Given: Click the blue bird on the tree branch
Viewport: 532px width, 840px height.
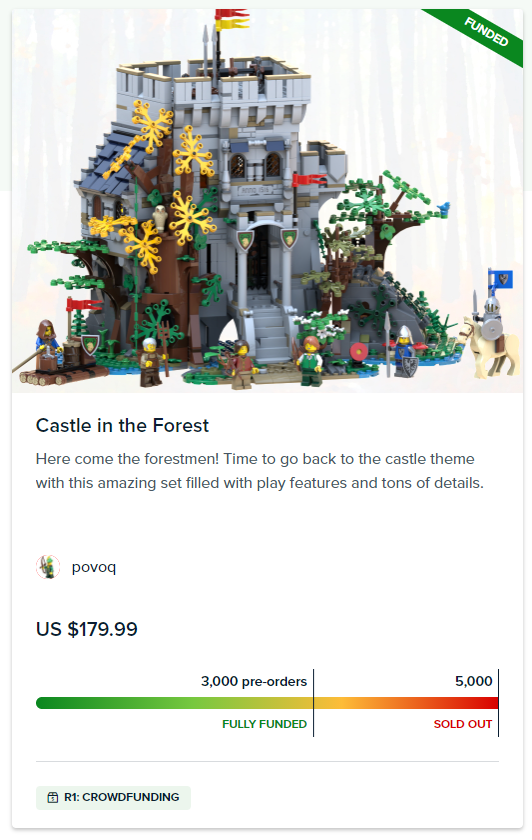Looking at the screenshot, I should click(x=444, y=206).
